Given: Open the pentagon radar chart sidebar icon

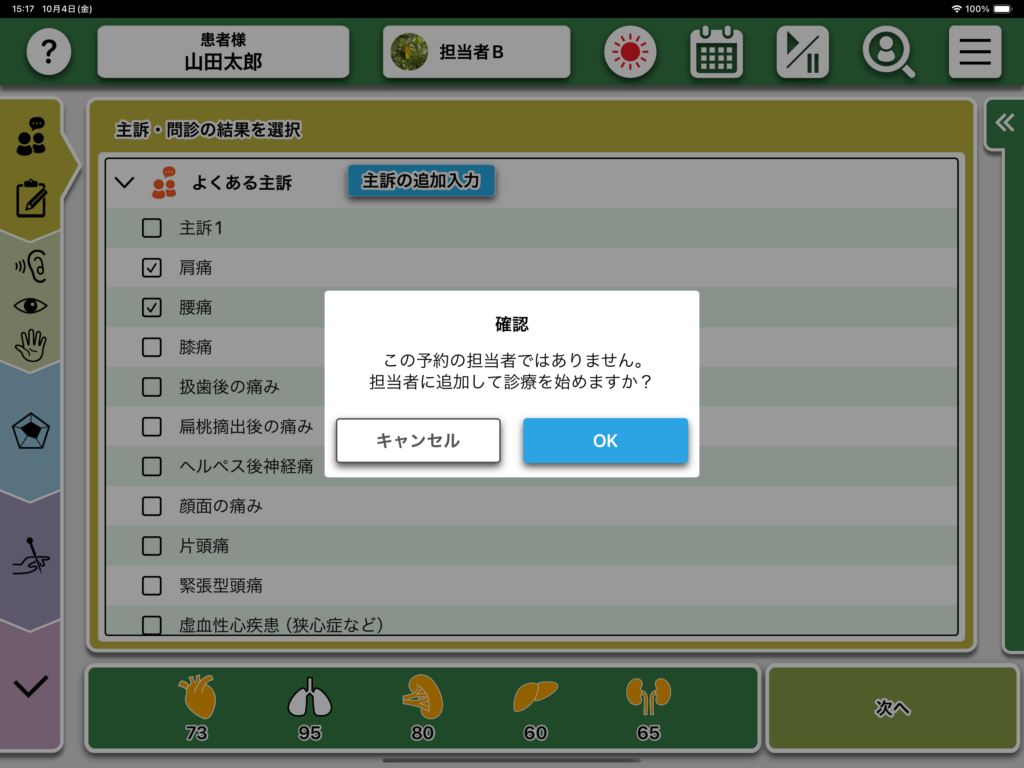Looking at the screenshot, I should [31, 431].
